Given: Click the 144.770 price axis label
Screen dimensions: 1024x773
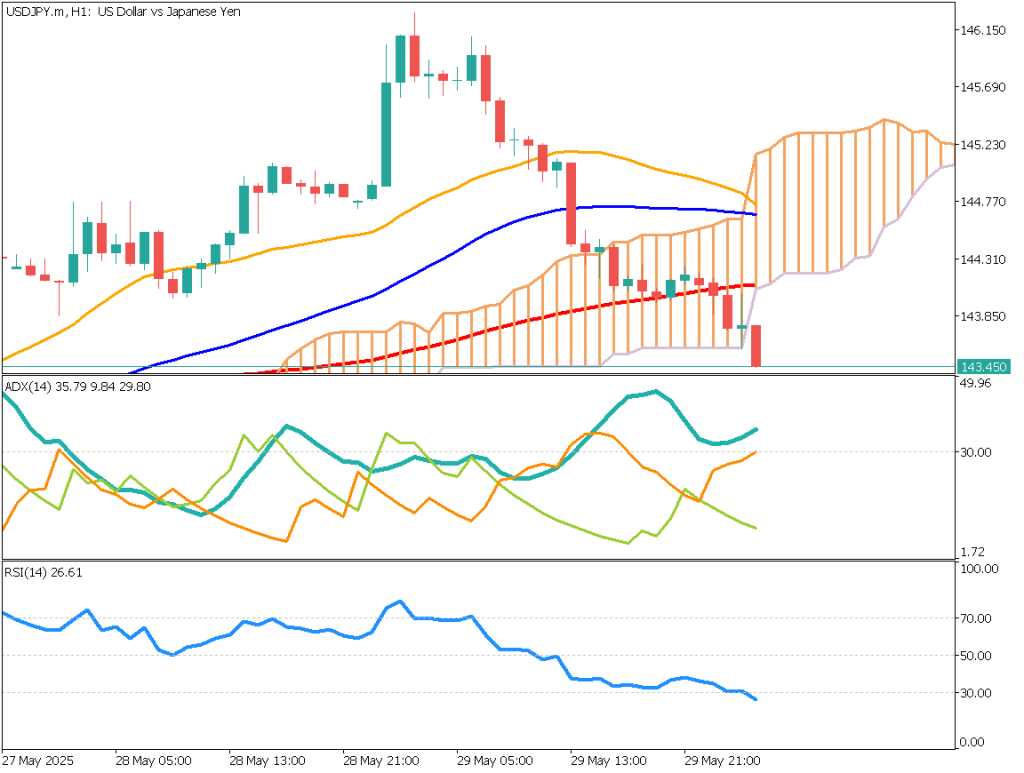Looking at the screenshot, I should tap(982, 202).
